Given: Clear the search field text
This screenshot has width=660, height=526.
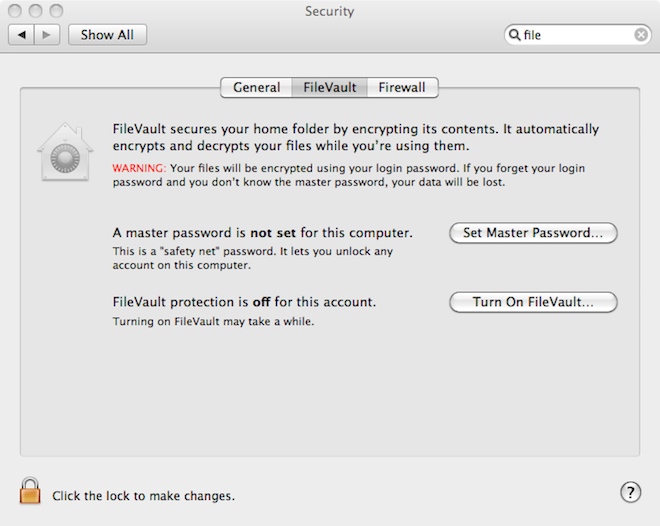Looking at the screenshot, I should pos(641,35).
